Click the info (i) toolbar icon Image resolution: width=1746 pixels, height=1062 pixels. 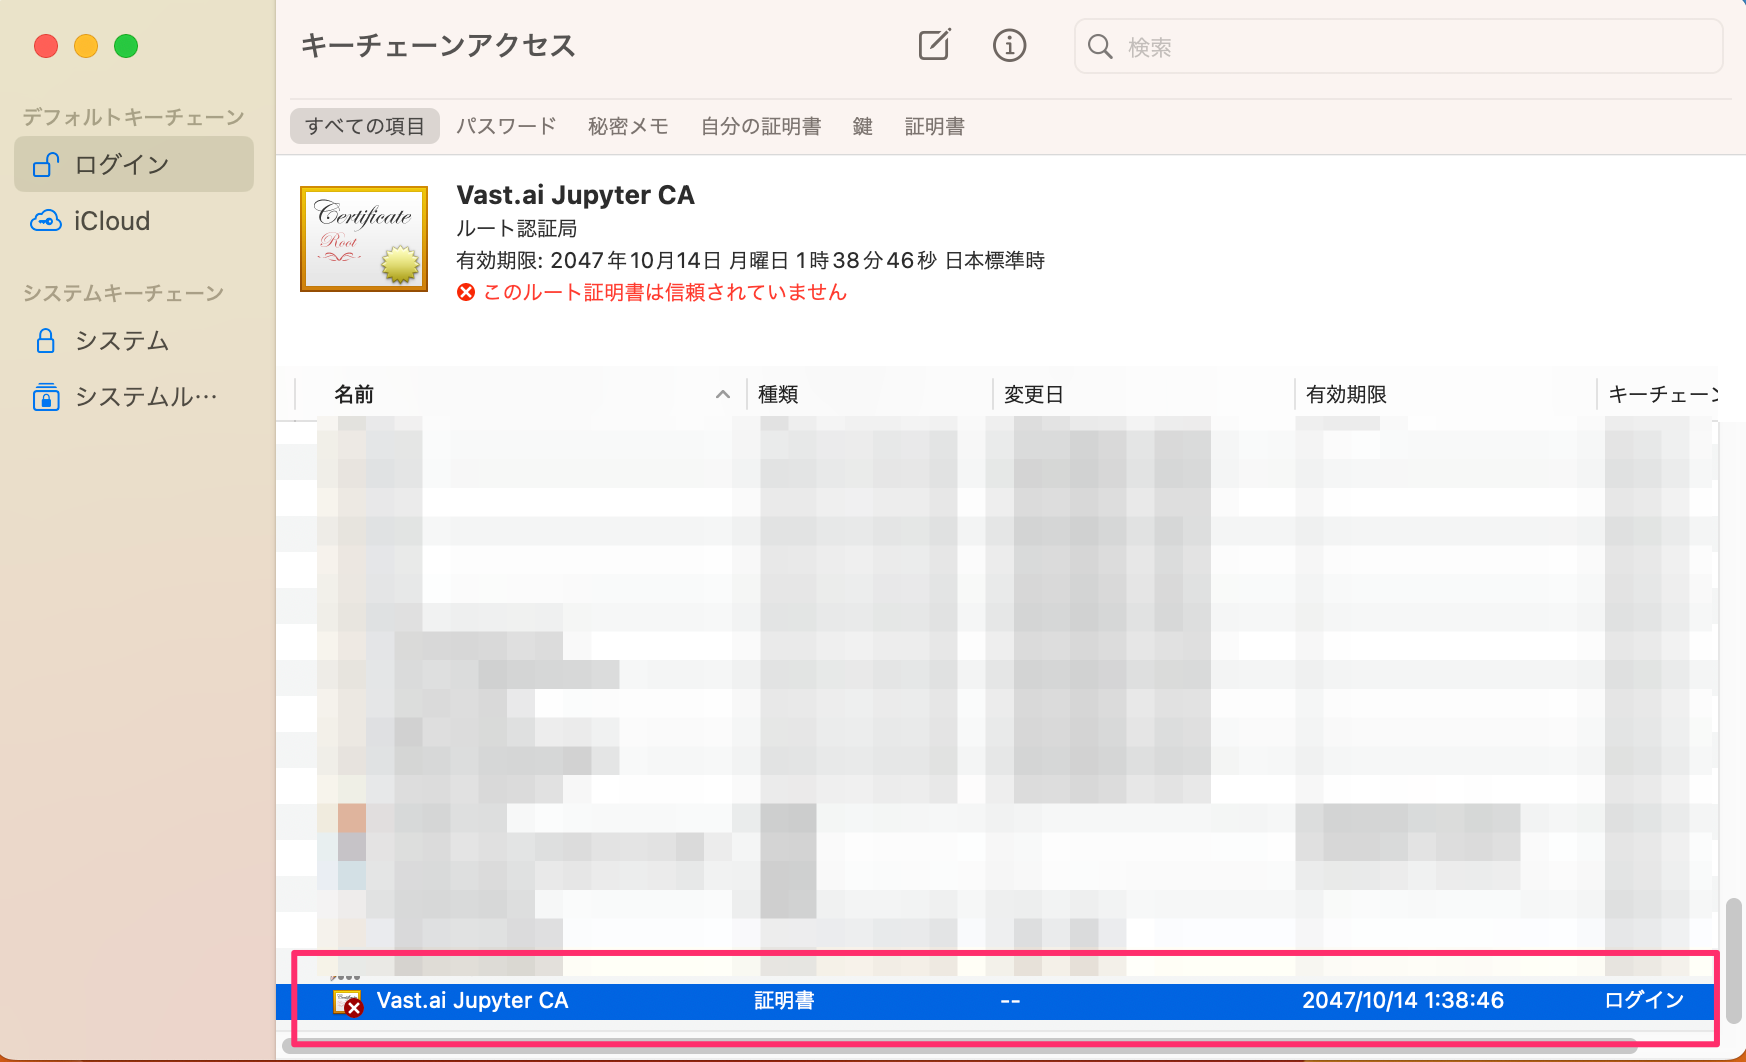(1009, 45)
